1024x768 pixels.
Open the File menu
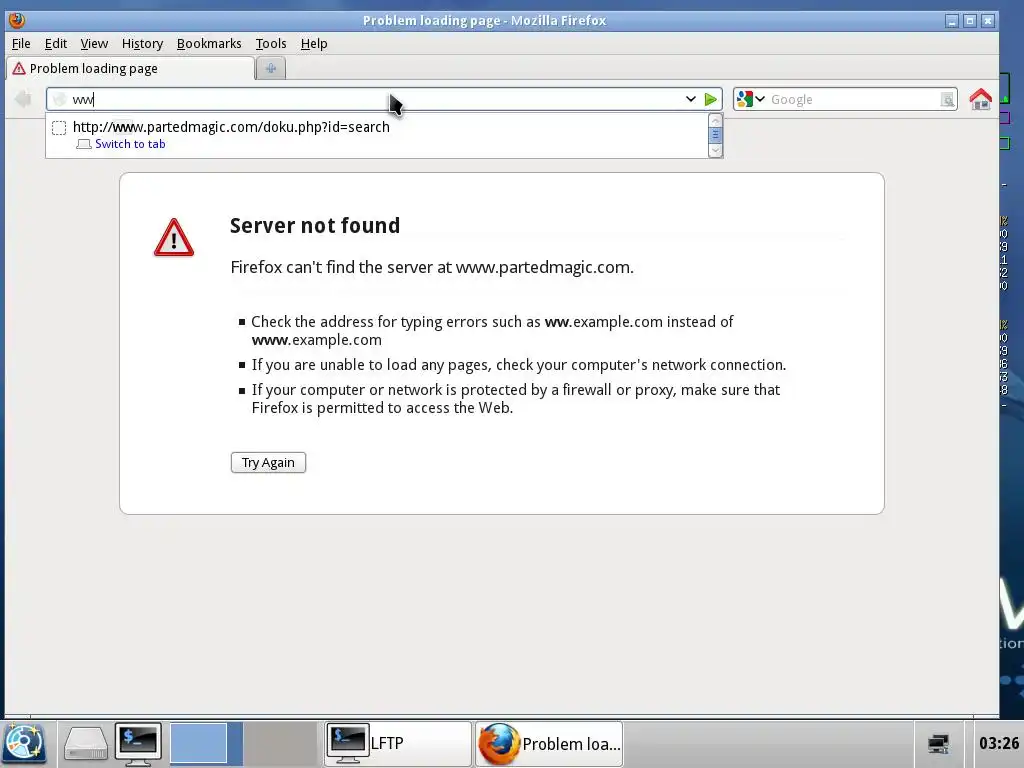21,44
